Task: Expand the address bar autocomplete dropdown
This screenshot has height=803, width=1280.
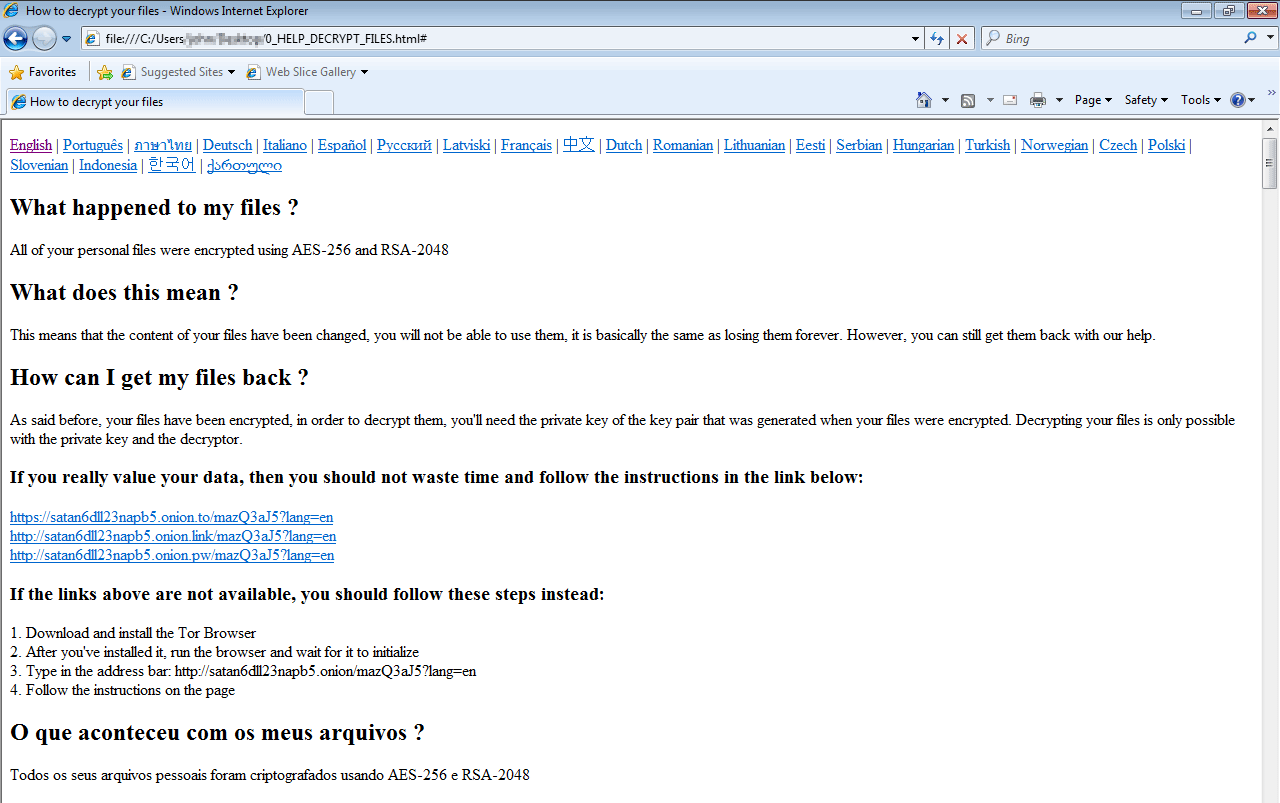Action: [916, 39]
